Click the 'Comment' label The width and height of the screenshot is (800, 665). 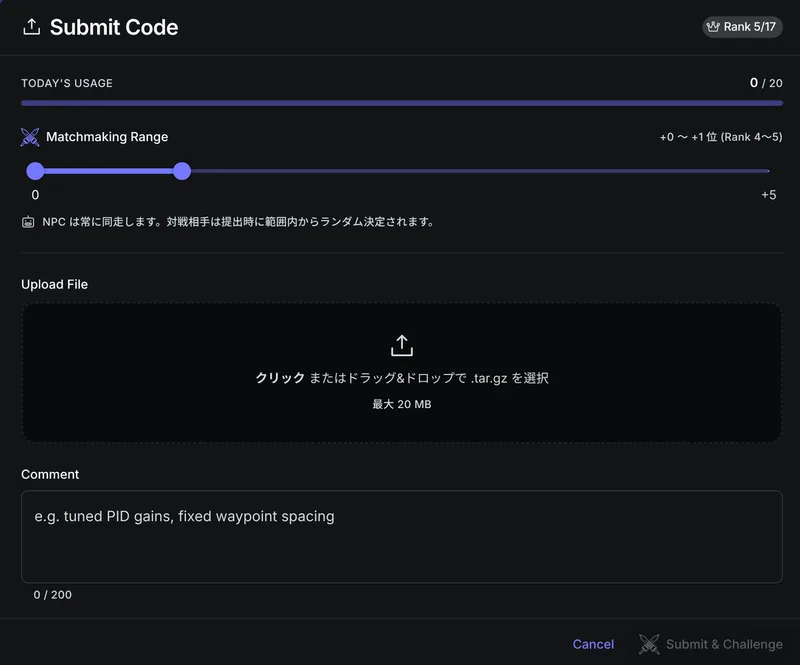coord(50,474)
